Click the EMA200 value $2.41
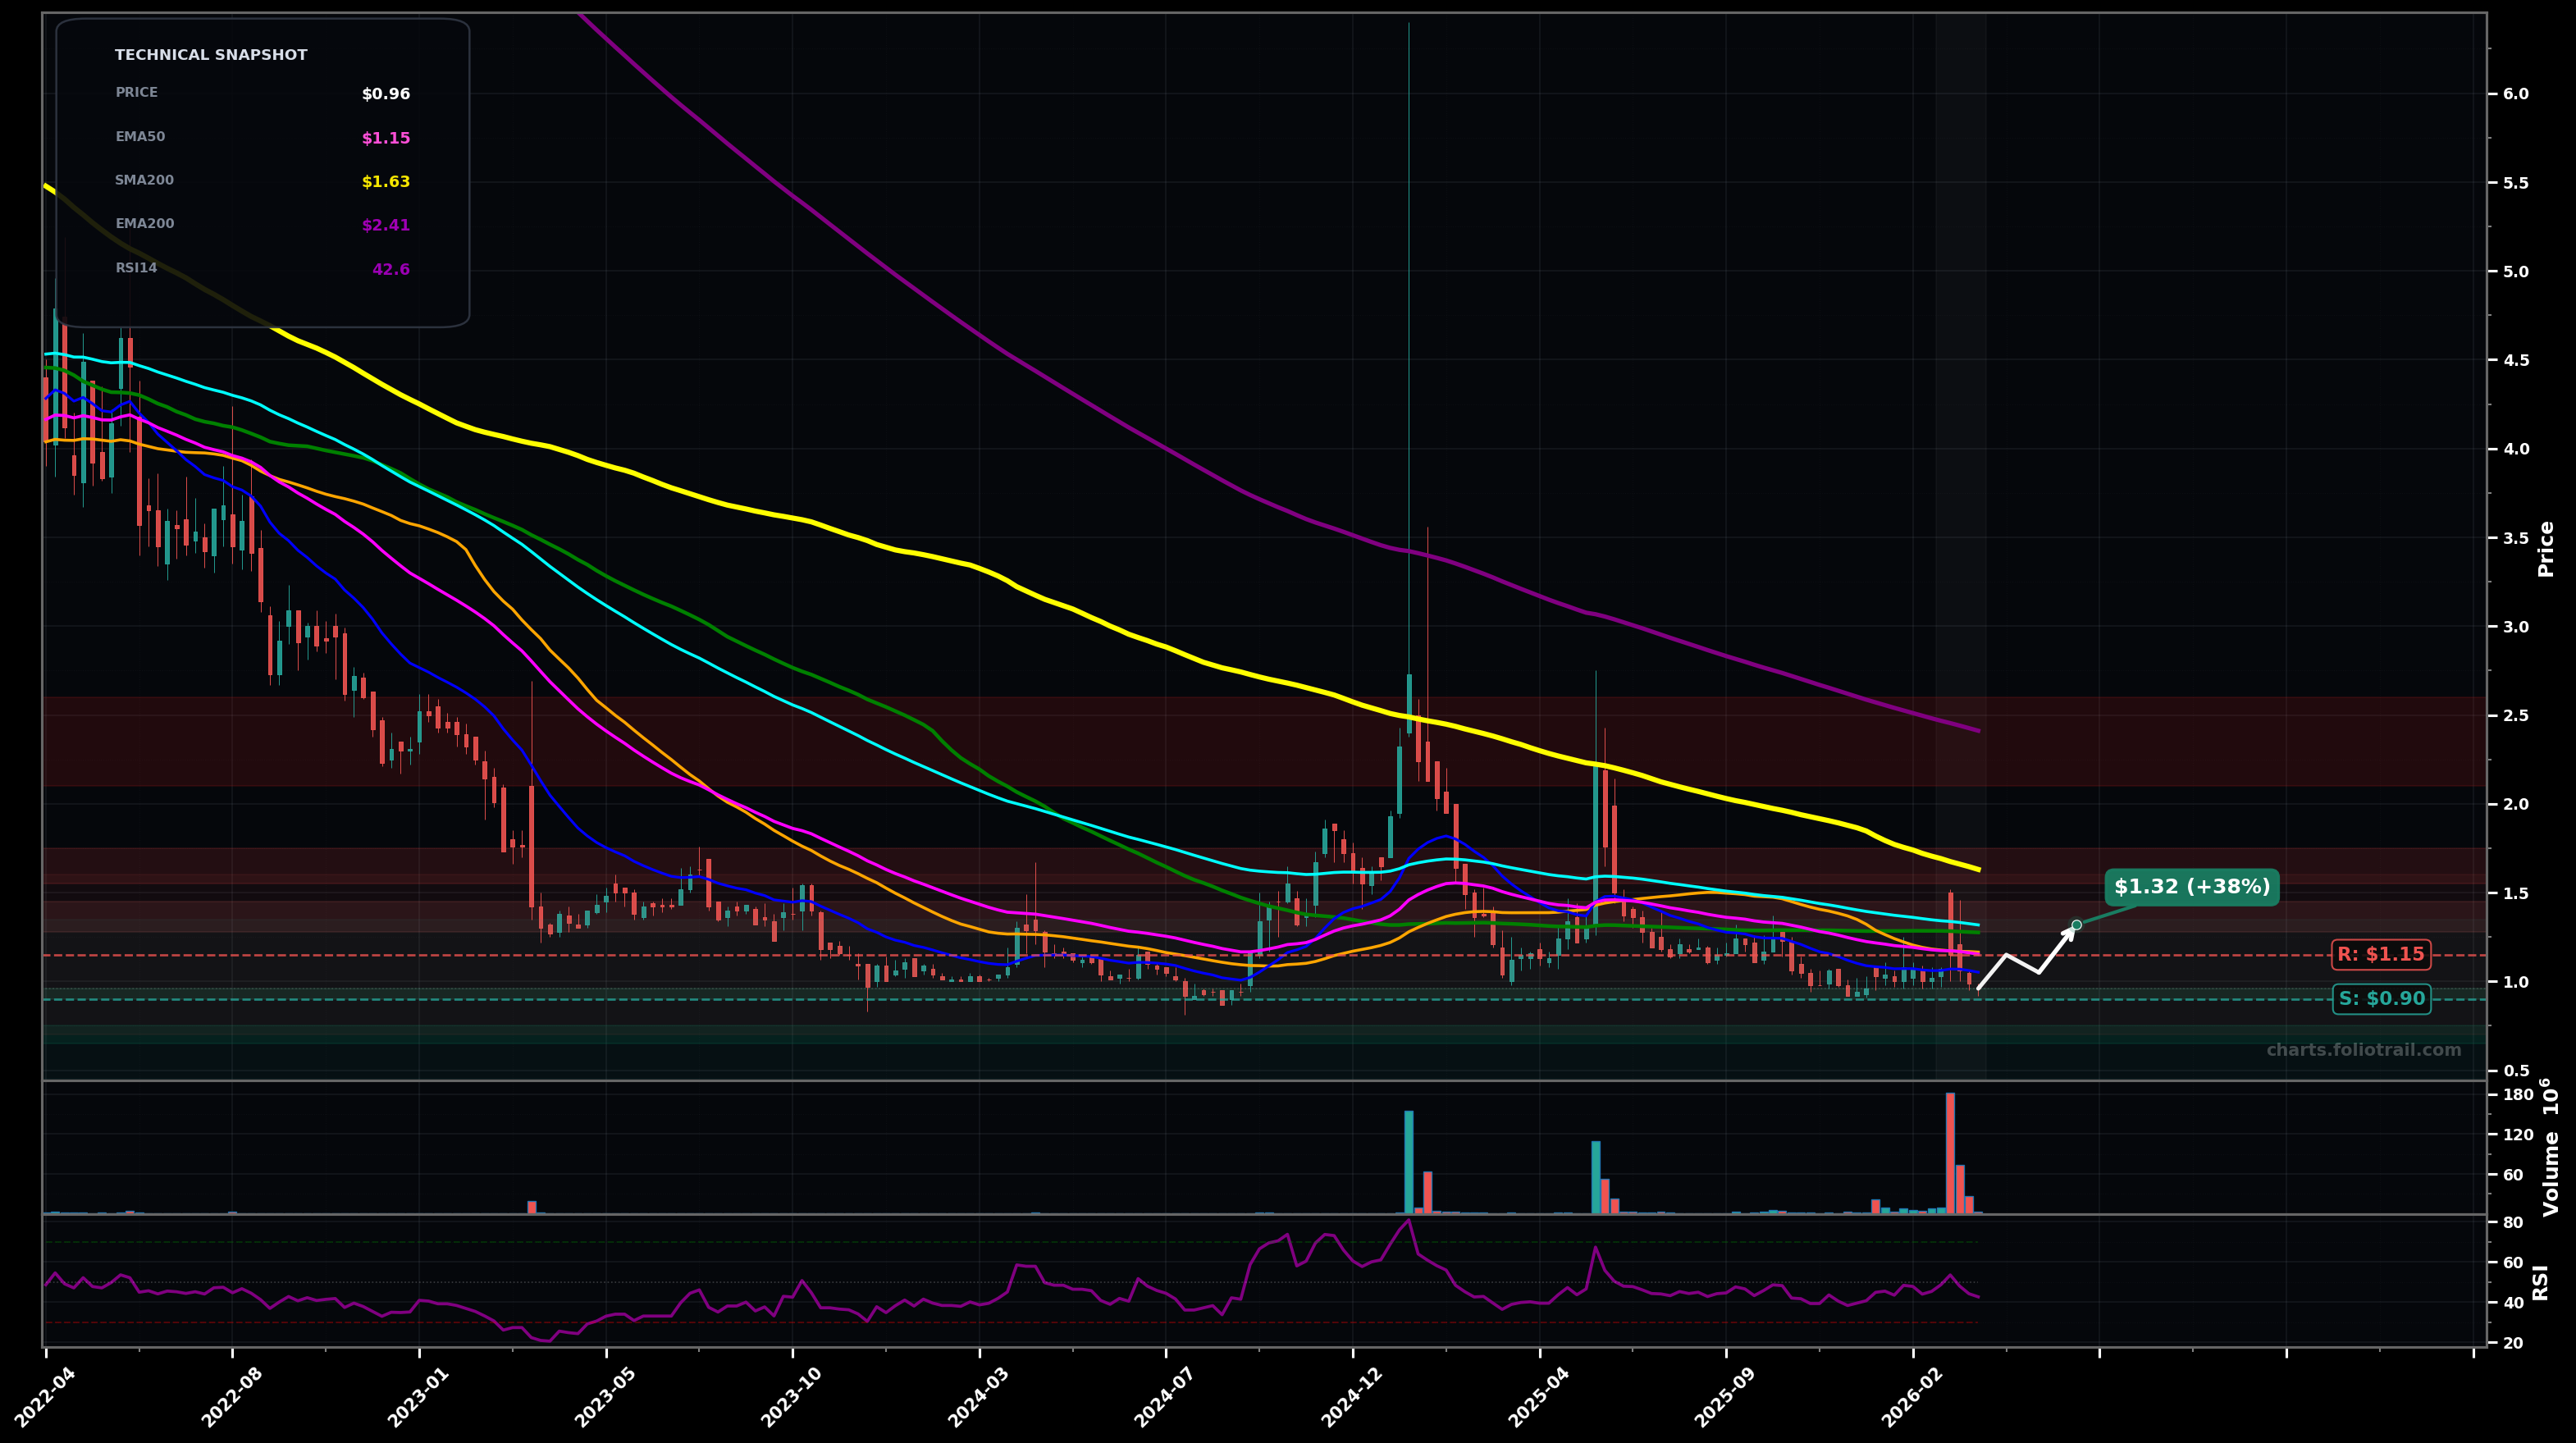2576x1443 pixels. 386,226
